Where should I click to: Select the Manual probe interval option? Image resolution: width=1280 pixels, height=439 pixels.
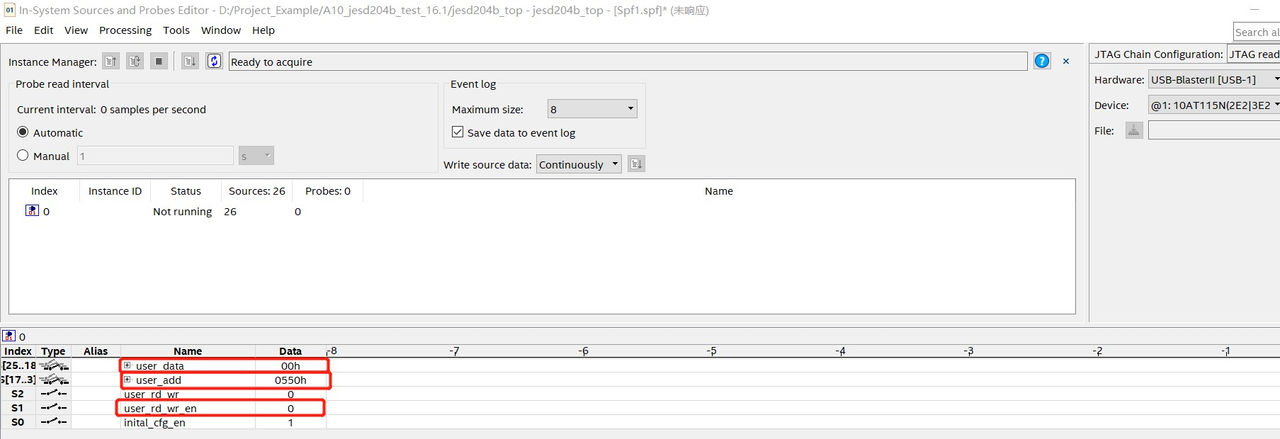pyautogui.click(x=23, y=156)
